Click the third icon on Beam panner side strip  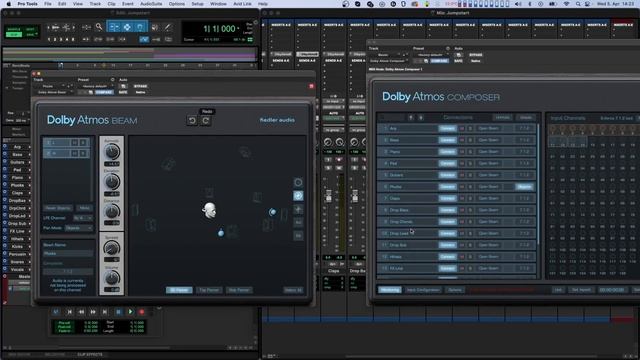point(298,209)
